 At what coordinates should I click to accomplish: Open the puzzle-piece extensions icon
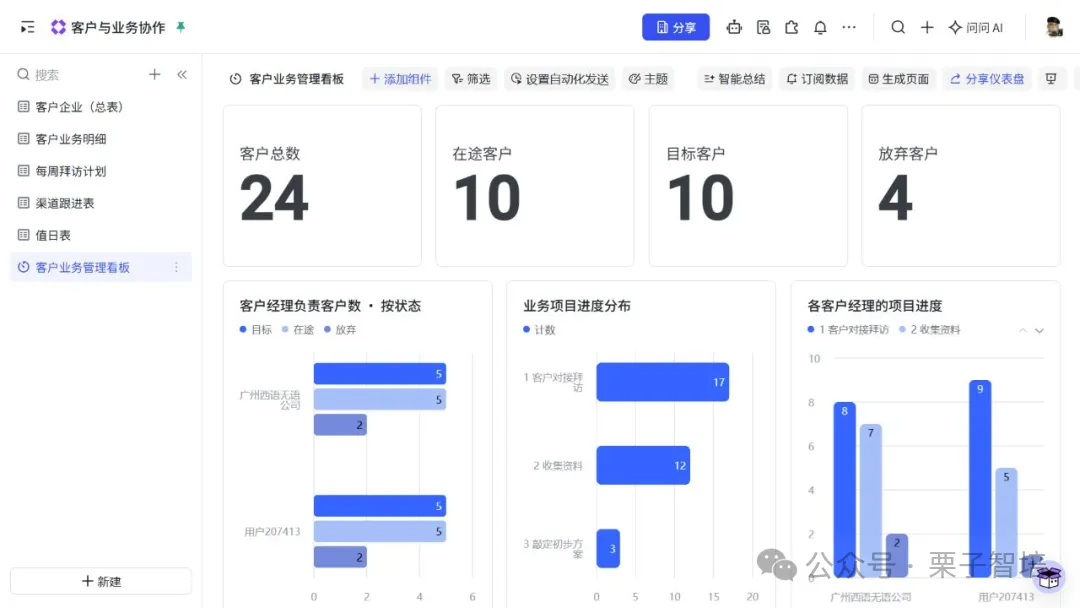tap(791, 28)
